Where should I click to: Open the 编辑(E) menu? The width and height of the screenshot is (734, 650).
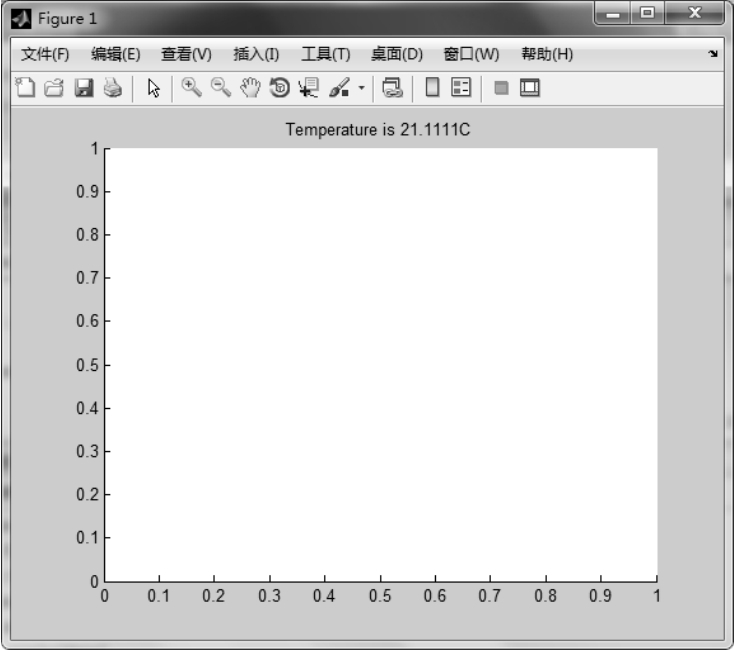116,54
